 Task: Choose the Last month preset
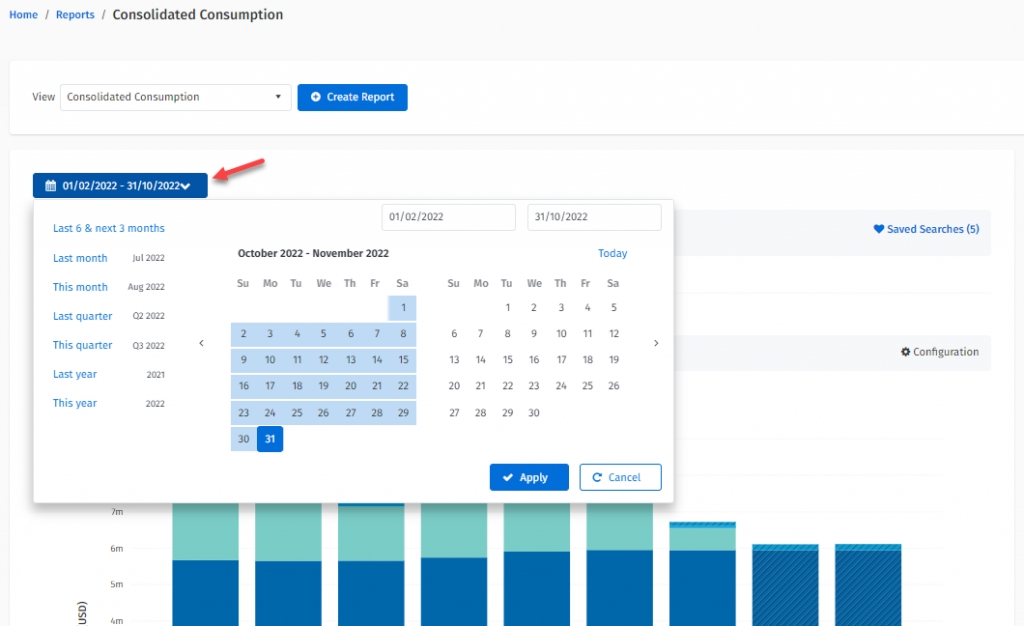coord(80,258)
